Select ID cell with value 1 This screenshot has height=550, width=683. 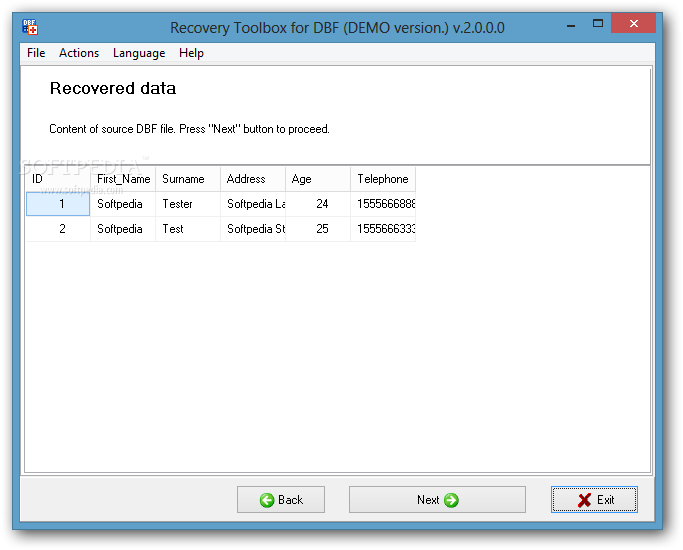pos(58,204)
